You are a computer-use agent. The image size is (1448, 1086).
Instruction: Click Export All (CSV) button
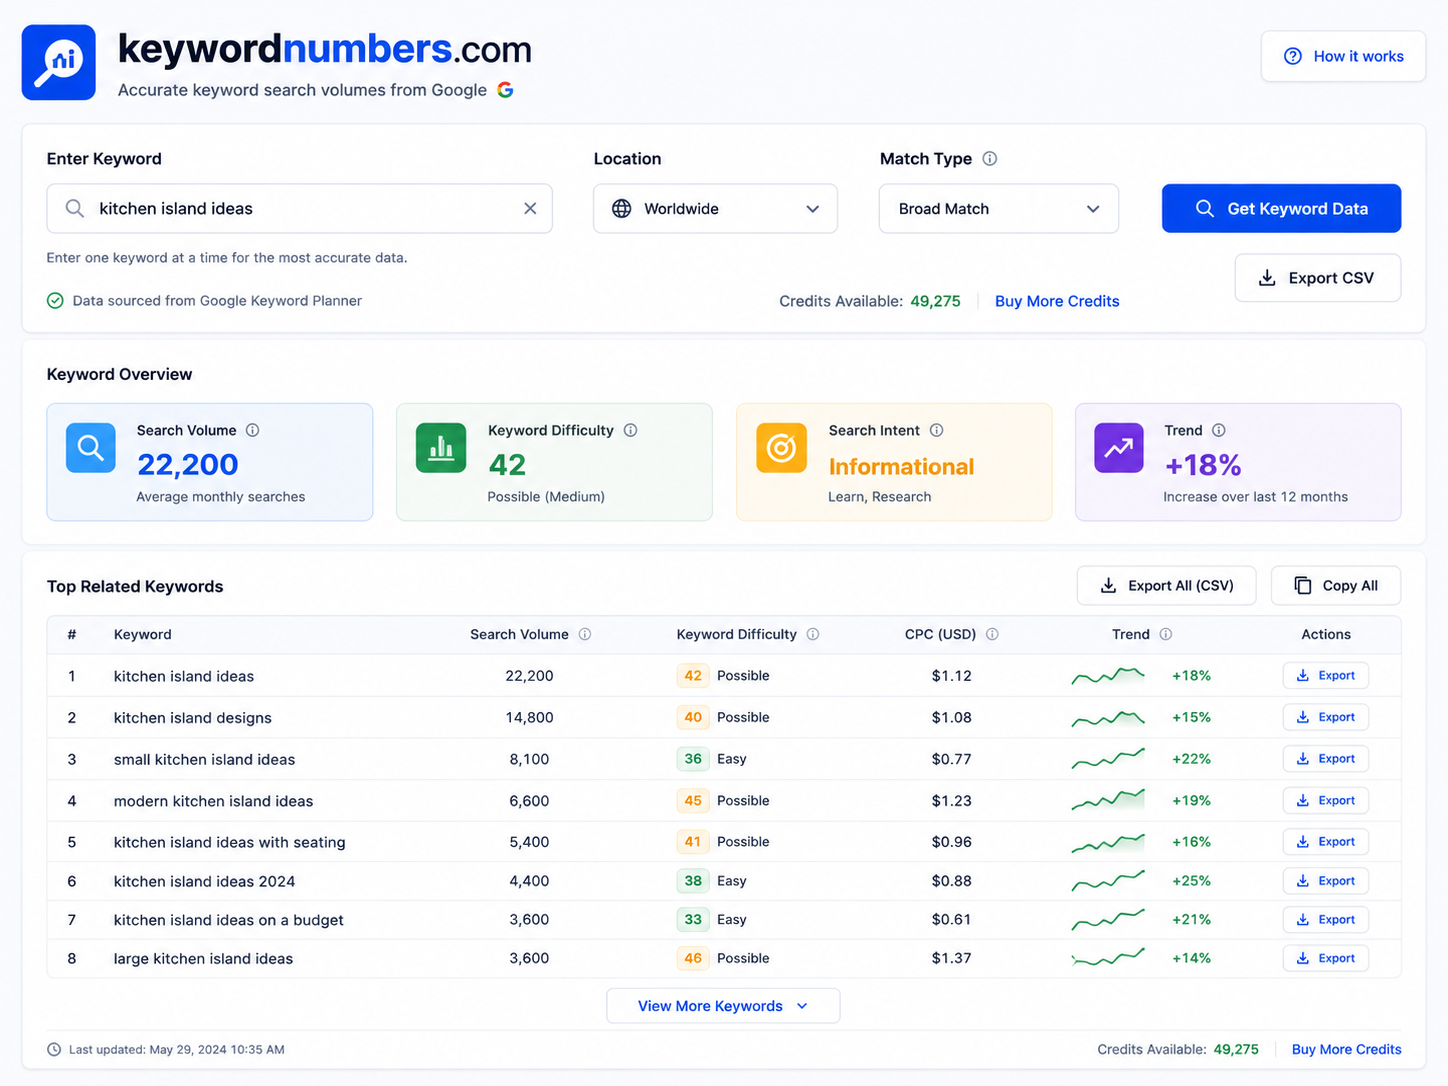click(1166, 586)
